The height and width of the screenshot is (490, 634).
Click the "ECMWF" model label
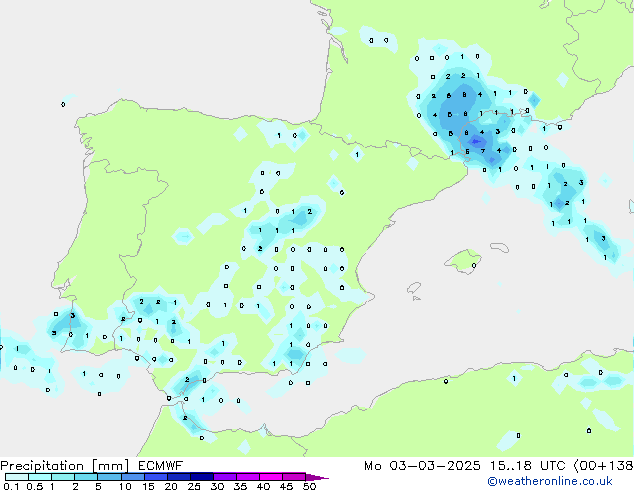[x=160, y=466]
